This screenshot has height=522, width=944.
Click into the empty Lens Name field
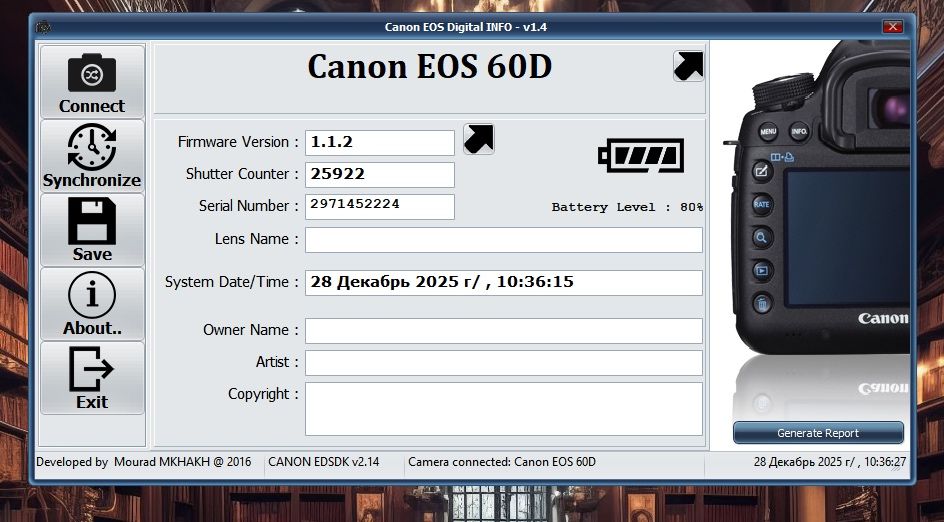[504, 240]
